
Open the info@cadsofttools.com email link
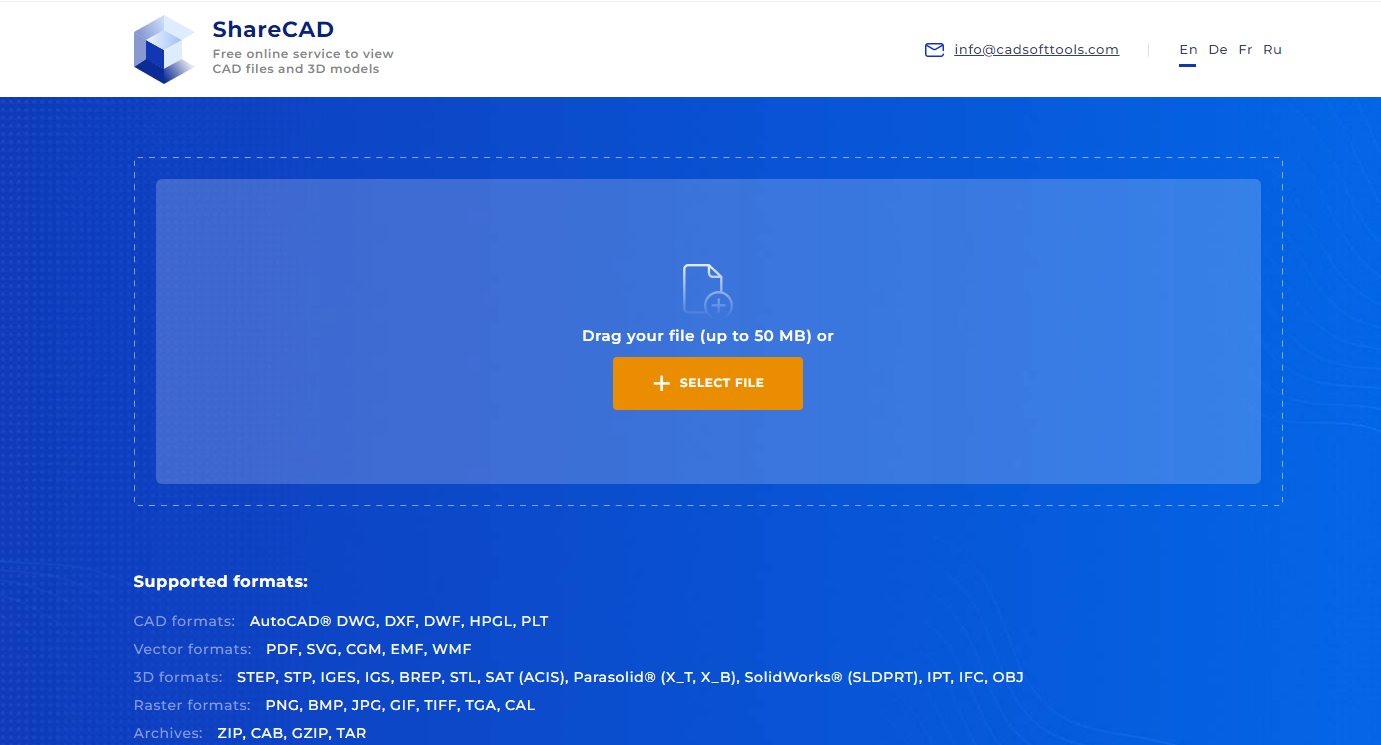tap(1036, 49)
